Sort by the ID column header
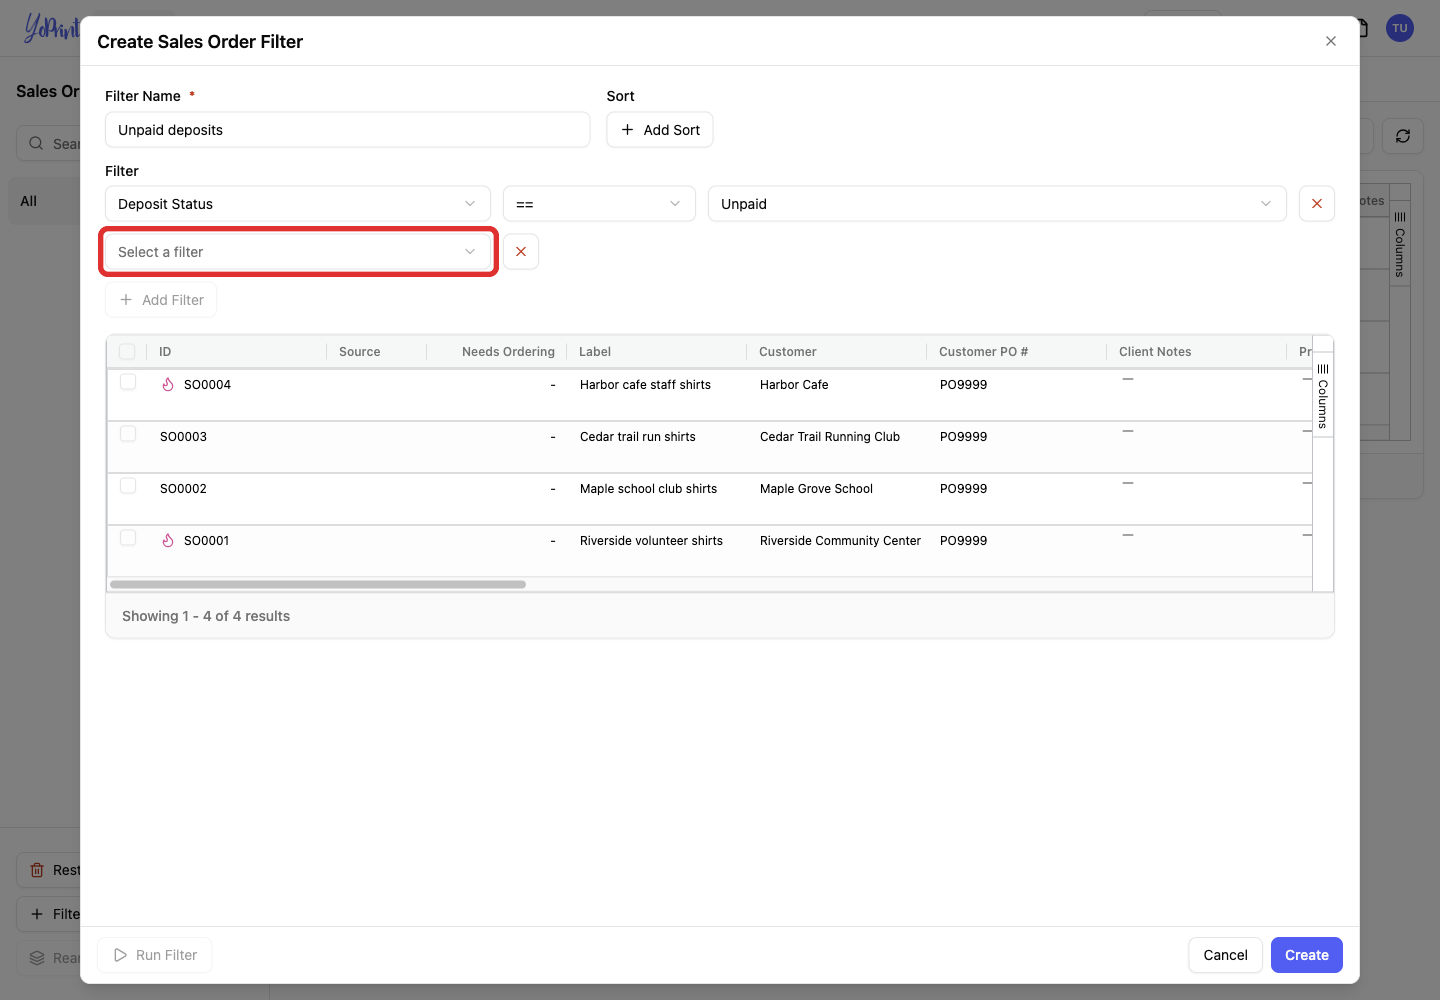Screen dimensions: 1440x1000 [x=165, y=352]
